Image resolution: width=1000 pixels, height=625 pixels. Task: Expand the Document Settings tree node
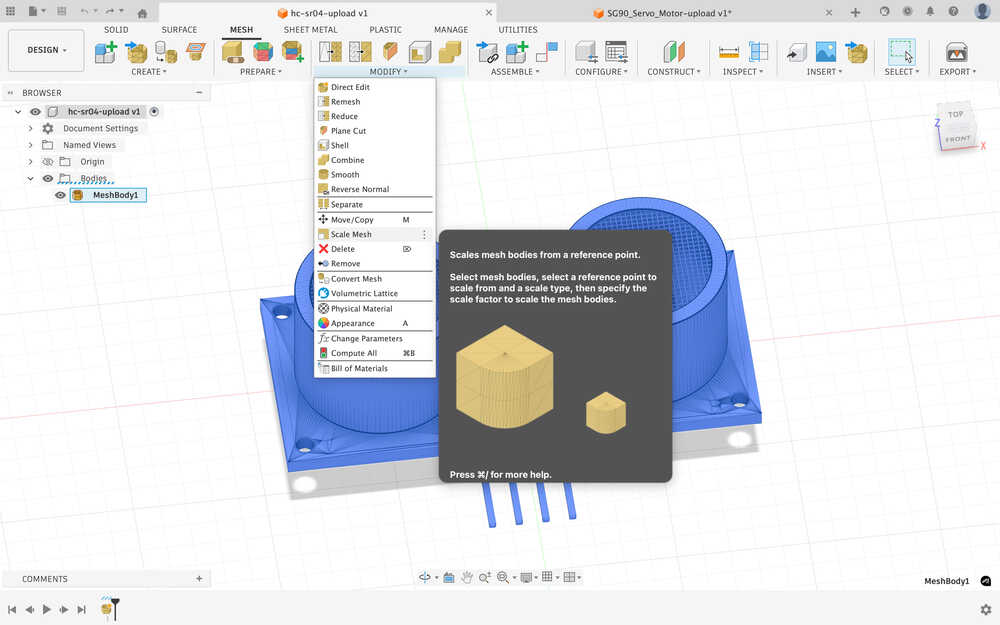point(31,129)
